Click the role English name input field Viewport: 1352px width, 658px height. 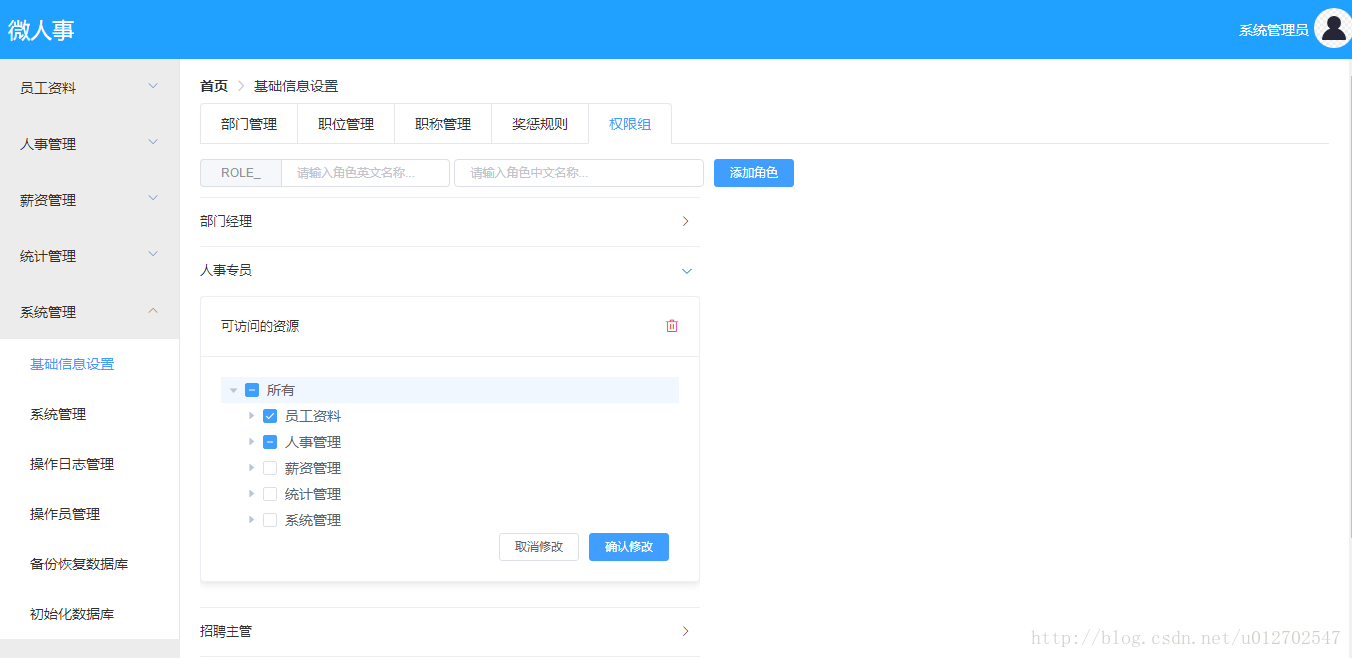(365, 172)
